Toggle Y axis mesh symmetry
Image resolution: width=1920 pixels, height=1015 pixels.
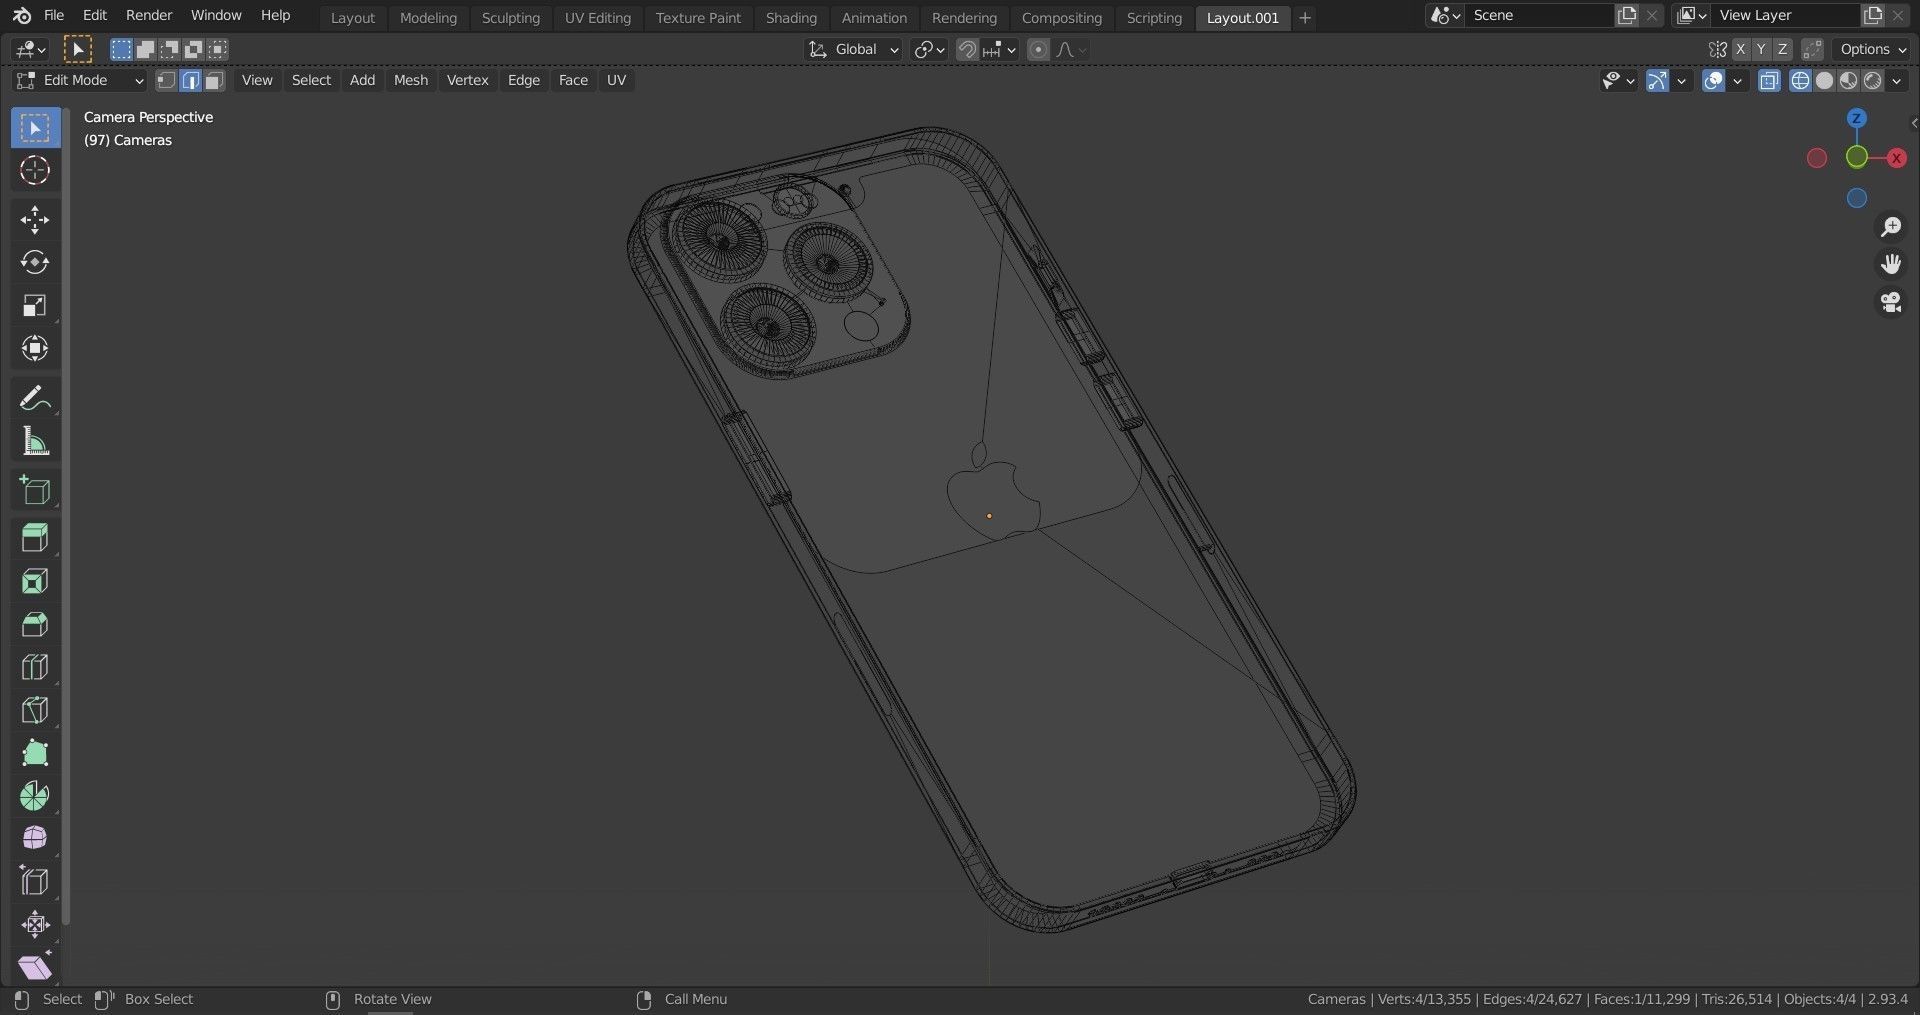[x=1761, y=49]
